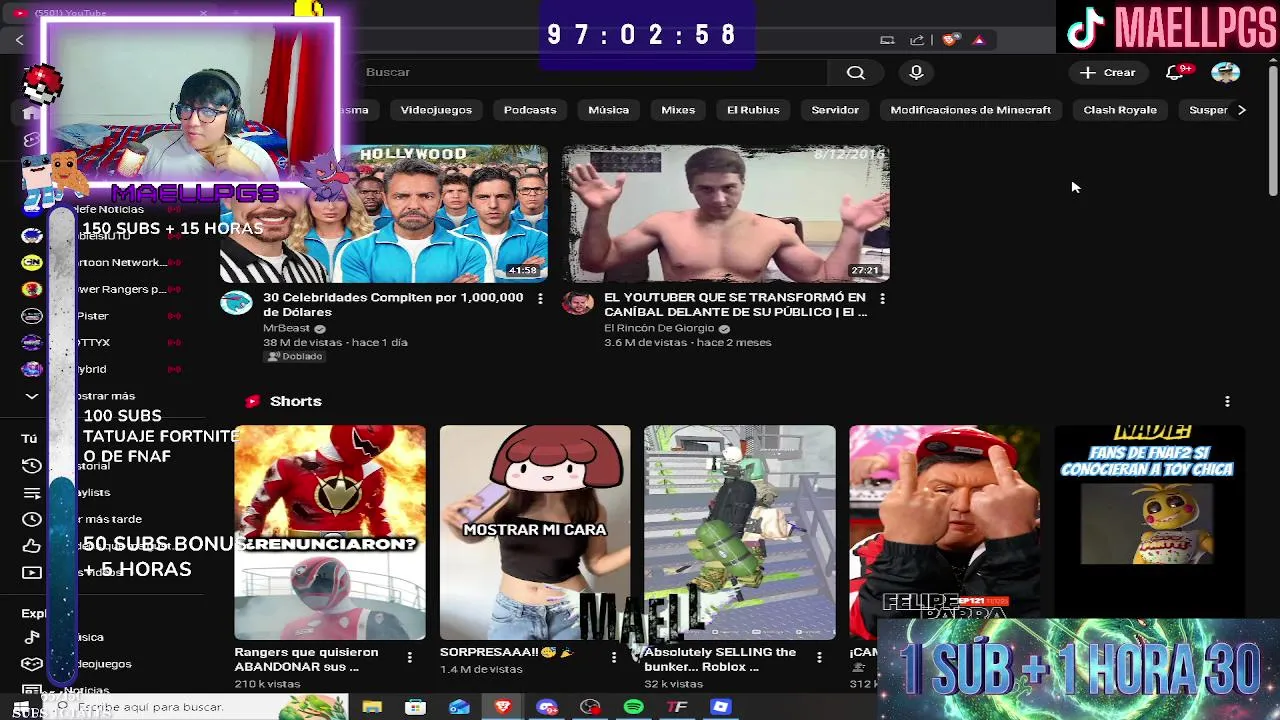
Task: Open Cartoon Network channel icon in sidebar
Action: 32,262
